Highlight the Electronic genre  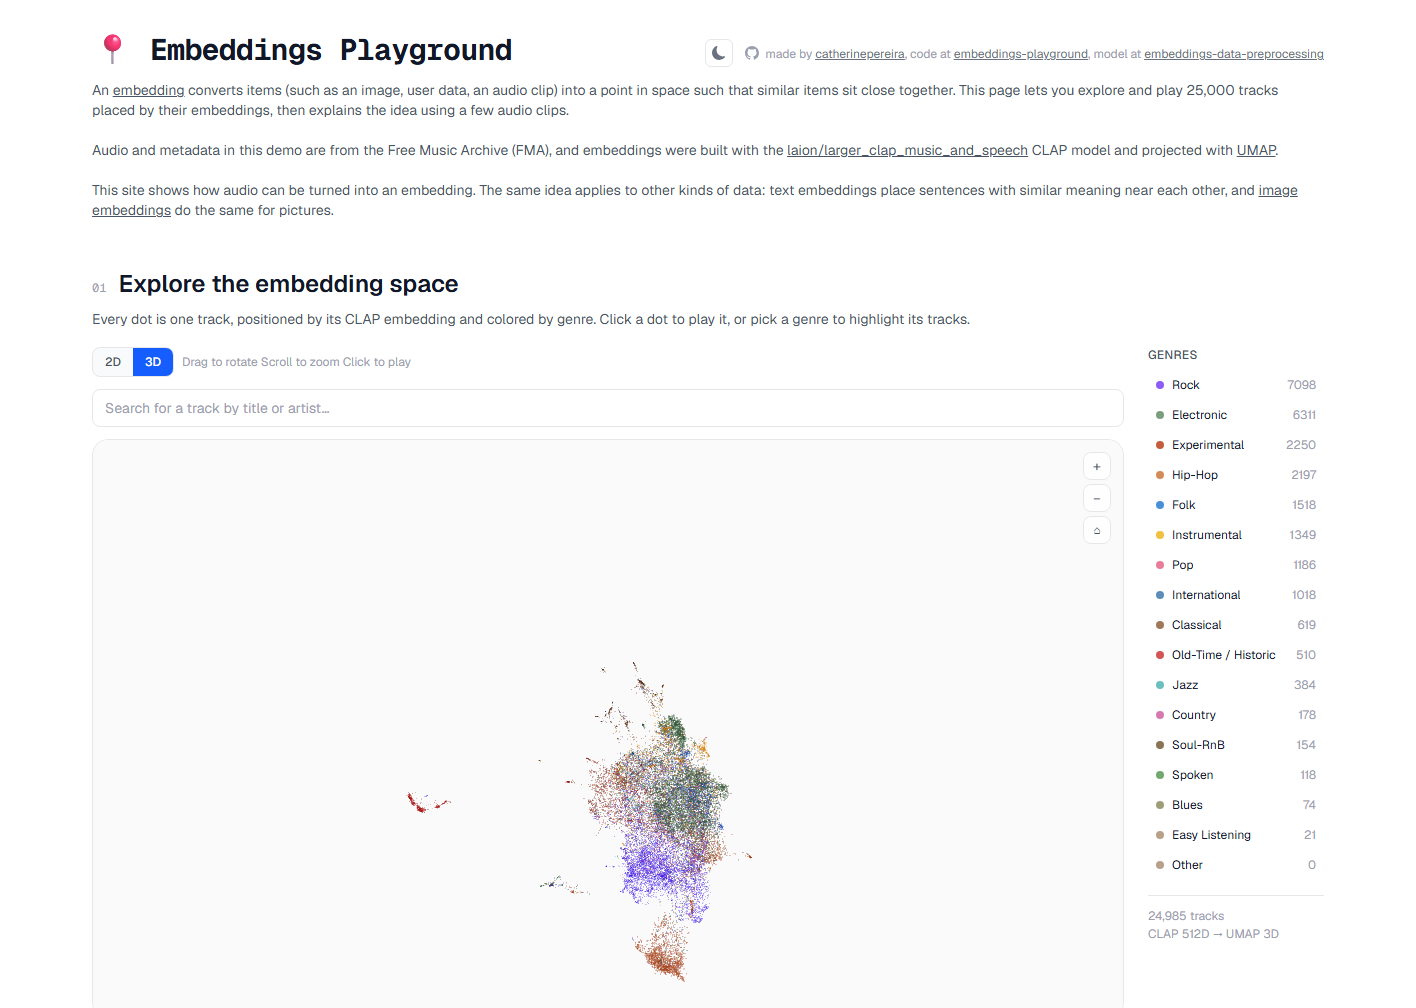[x=1236, y=415]
